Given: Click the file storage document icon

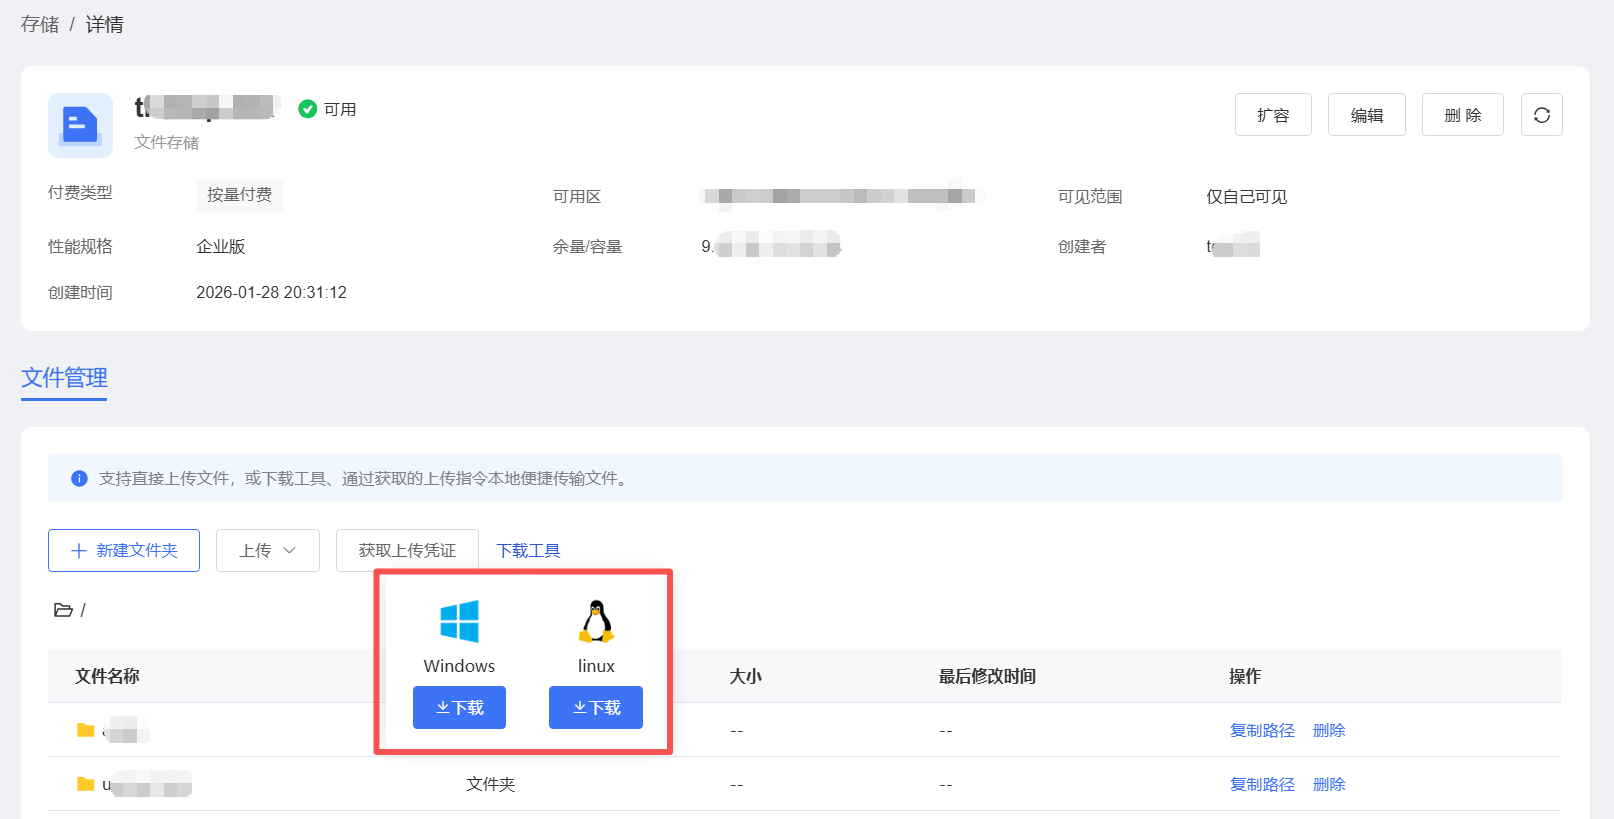Looking at the screenshot, I should click(x=80, y=126).
